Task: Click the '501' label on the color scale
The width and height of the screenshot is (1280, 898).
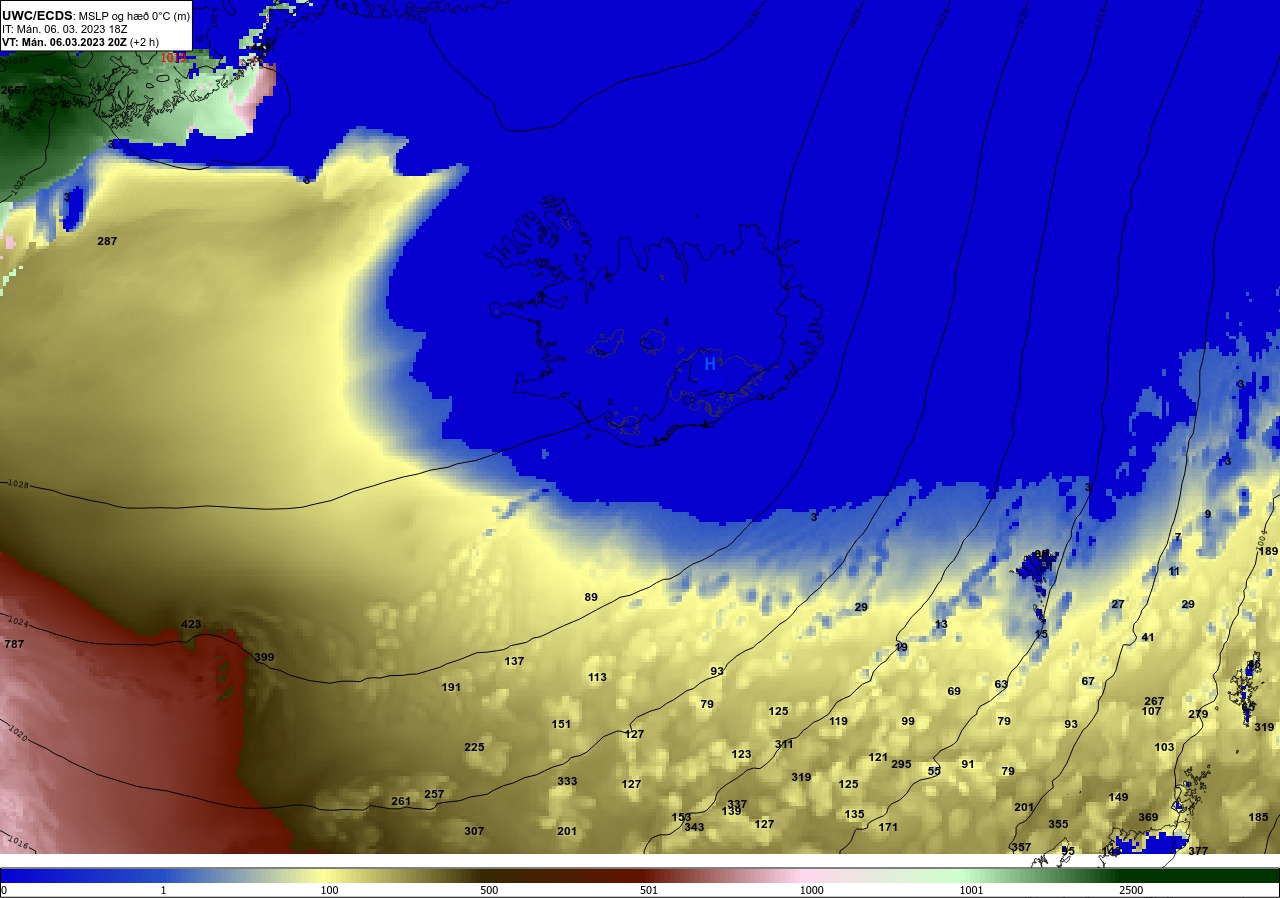Action: (651, 890)
